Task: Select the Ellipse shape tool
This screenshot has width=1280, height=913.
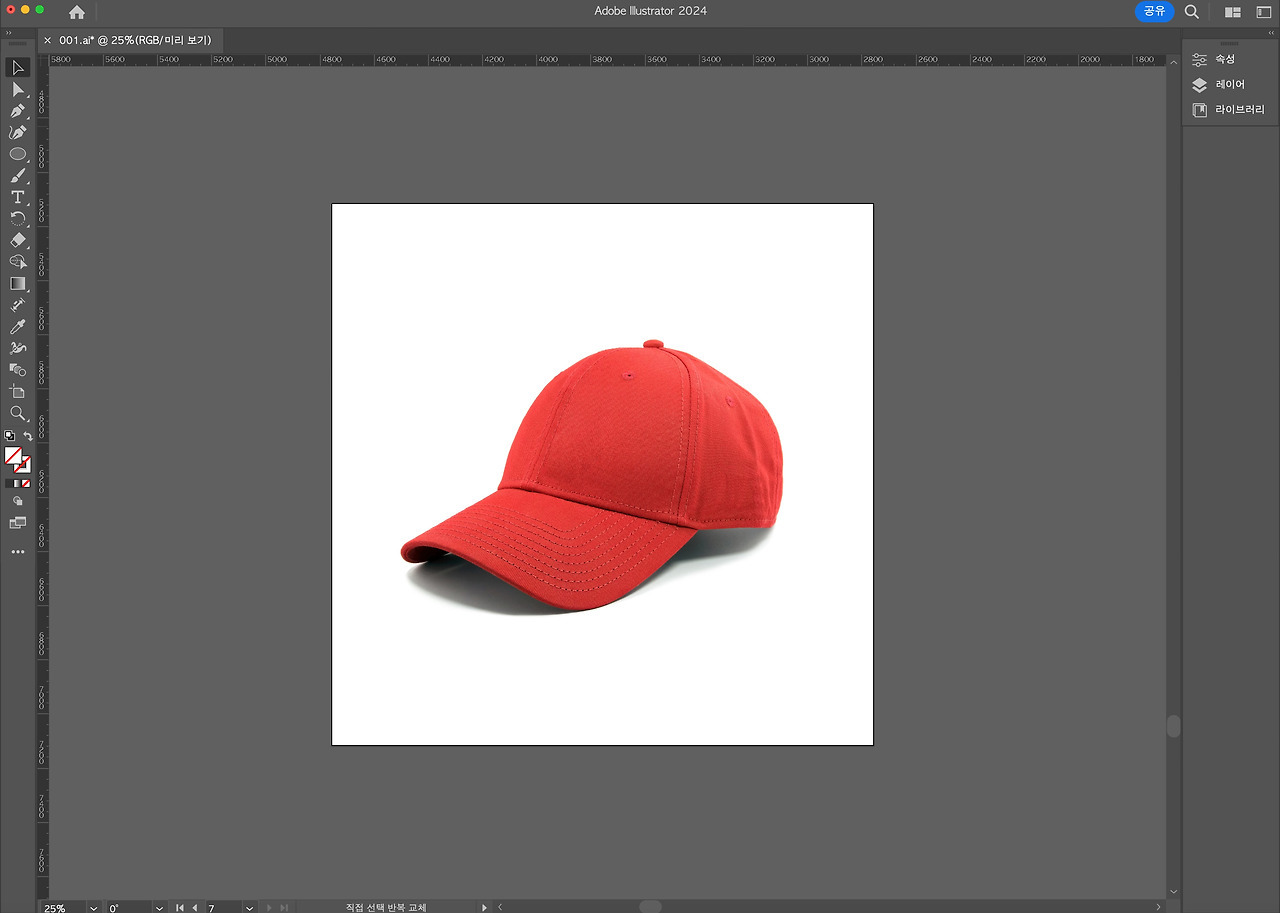Action: coord(18,154)
